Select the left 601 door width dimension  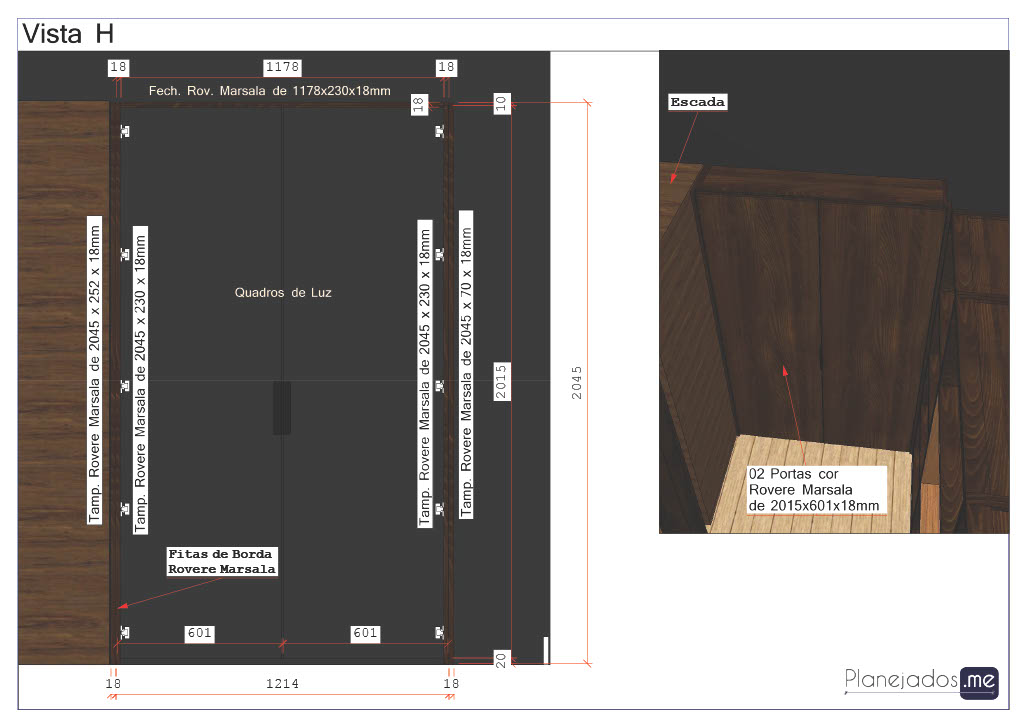(x=199, y=633)
